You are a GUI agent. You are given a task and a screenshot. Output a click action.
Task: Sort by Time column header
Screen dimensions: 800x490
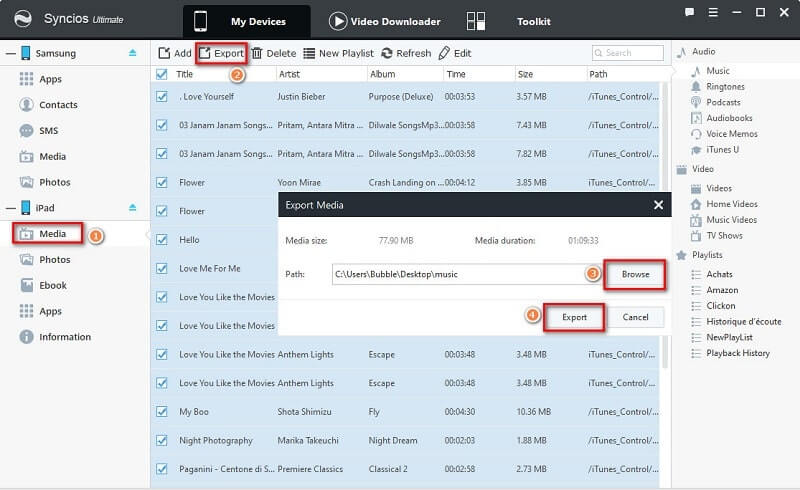(456, 74)
